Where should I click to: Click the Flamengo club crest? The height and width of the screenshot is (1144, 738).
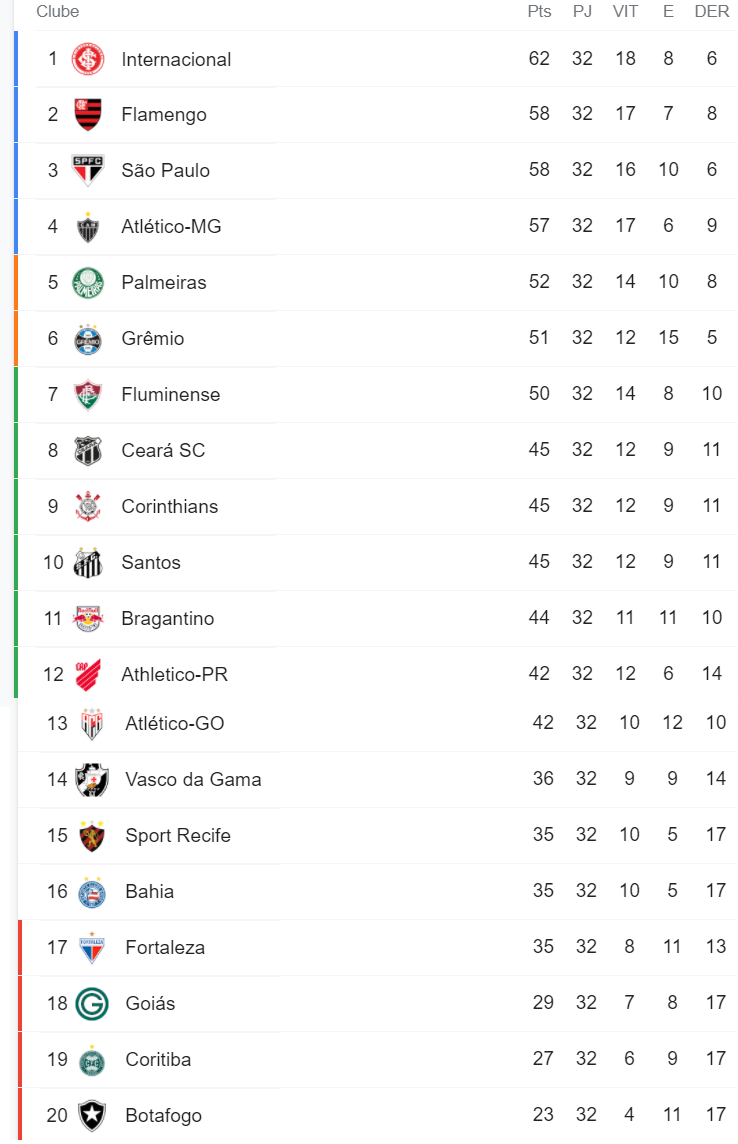click(88, 115)
